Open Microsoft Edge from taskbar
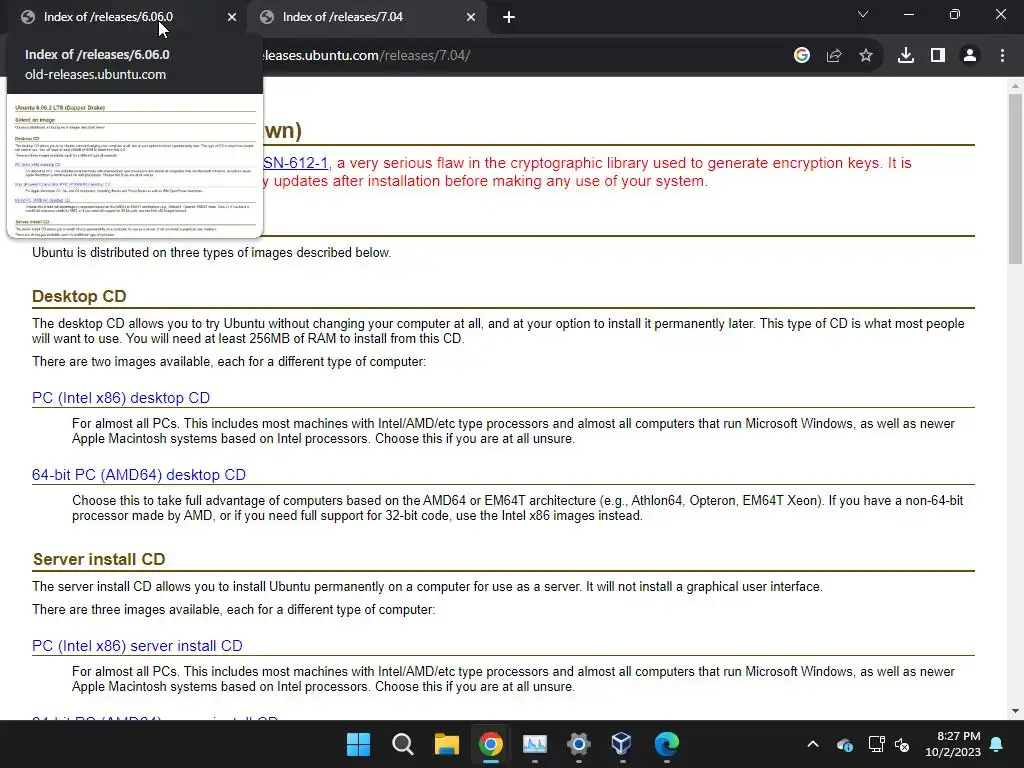Screen dimensions: 1024x768 pyautogui.click(x=667, y=744)
